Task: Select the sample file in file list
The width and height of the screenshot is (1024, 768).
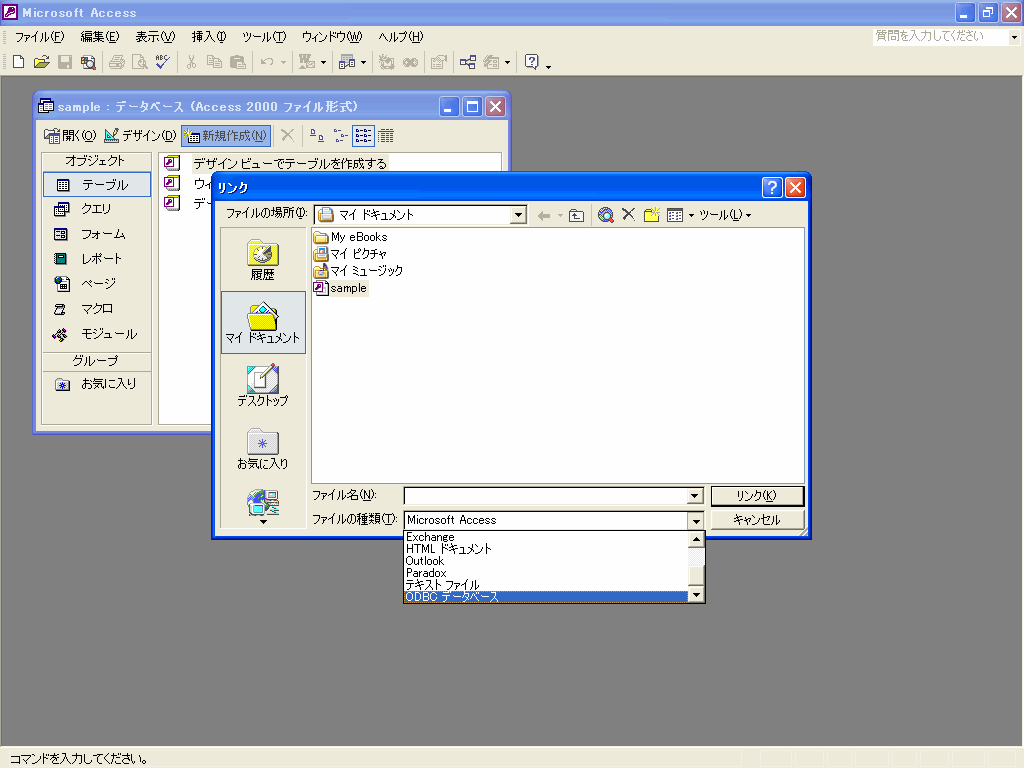Action: 341,288
